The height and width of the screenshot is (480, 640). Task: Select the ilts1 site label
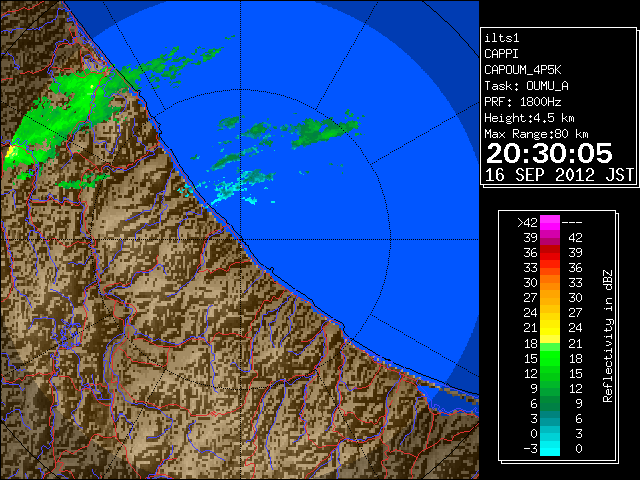coord(502,38)
